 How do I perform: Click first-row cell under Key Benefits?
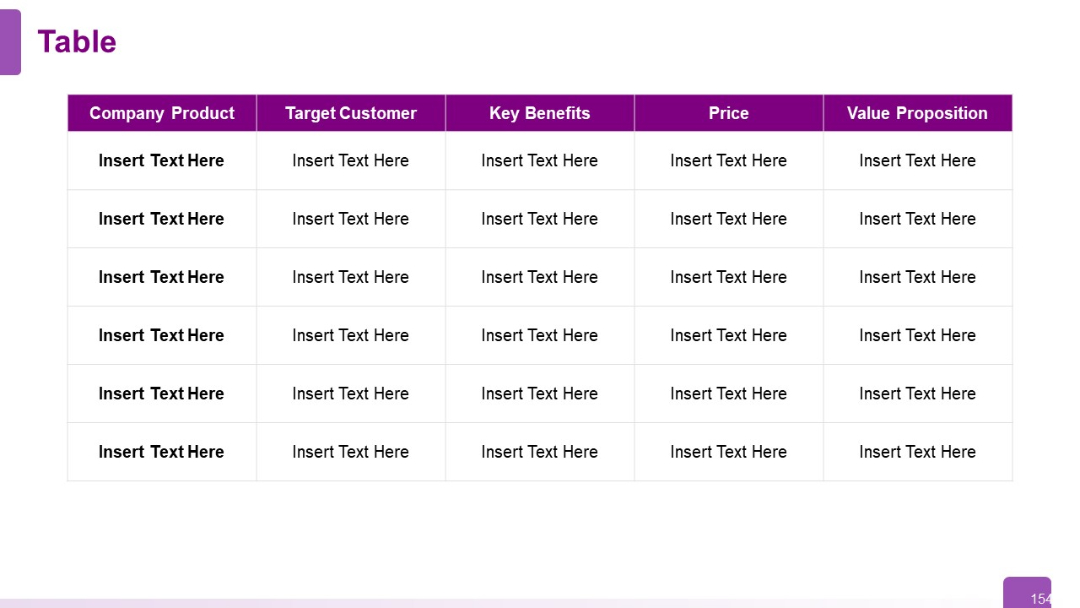(x=540, y=161)
